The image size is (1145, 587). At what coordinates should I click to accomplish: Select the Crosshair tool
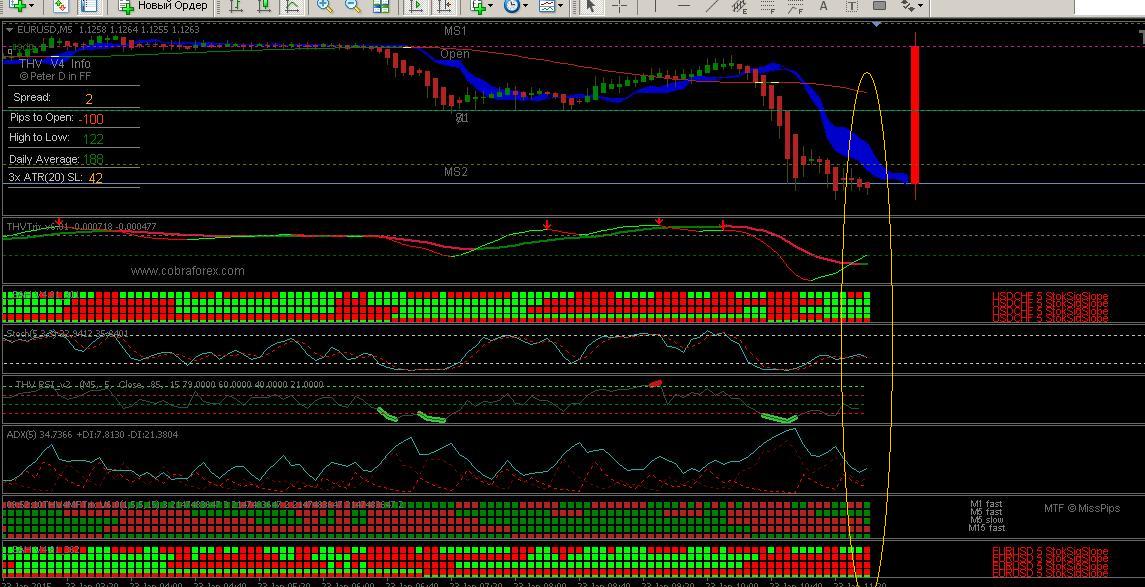point(619,6)
